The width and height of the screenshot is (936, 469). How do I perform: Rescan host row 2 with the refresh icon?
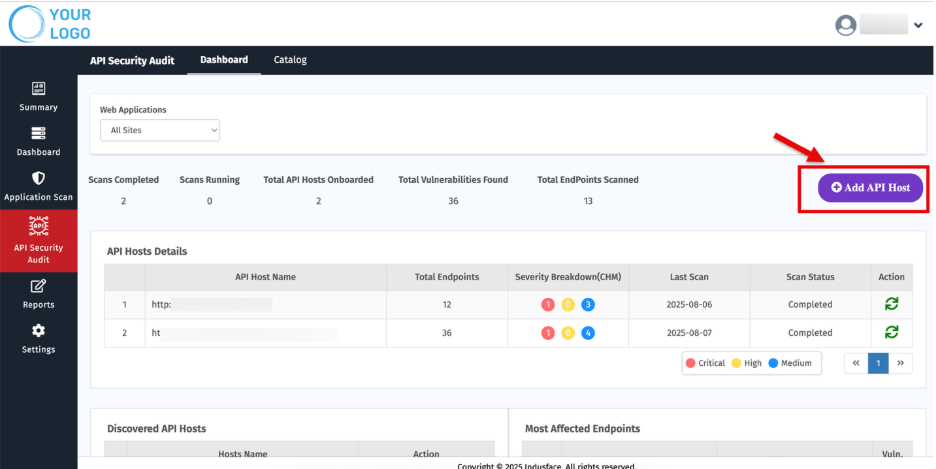coord(891,332)
